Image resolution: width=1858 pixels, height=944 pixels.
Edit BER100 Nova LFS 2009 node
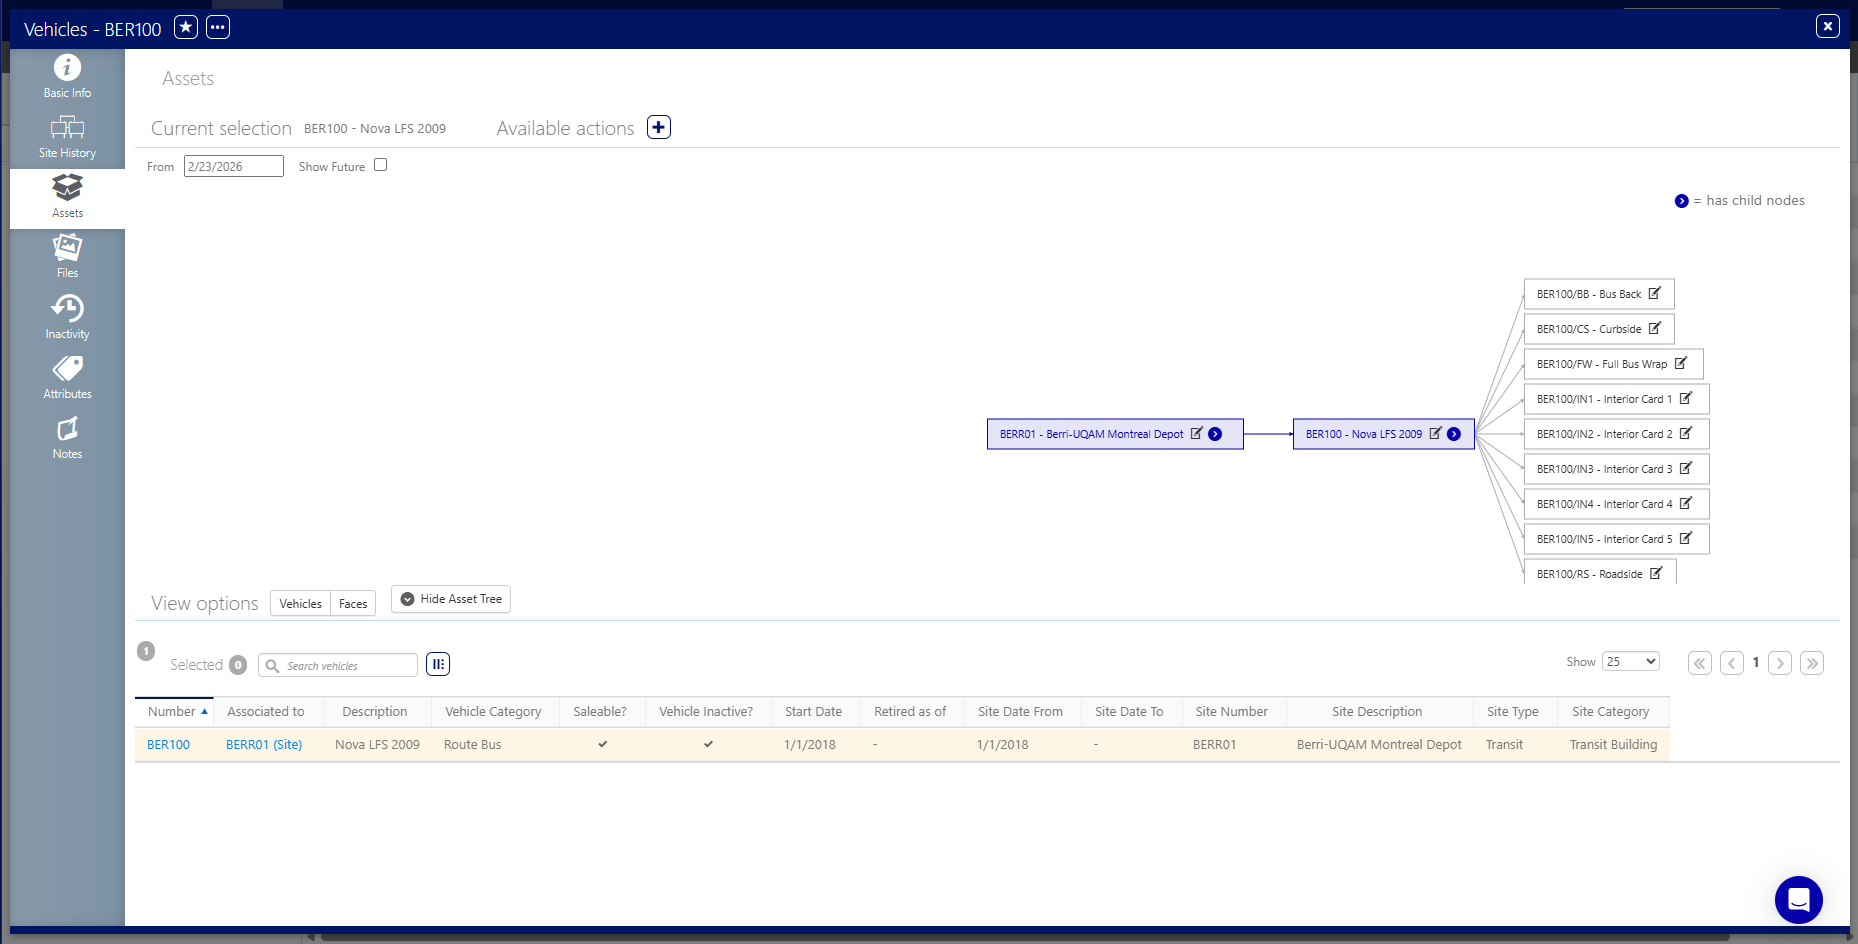[x=1435, y=433]
